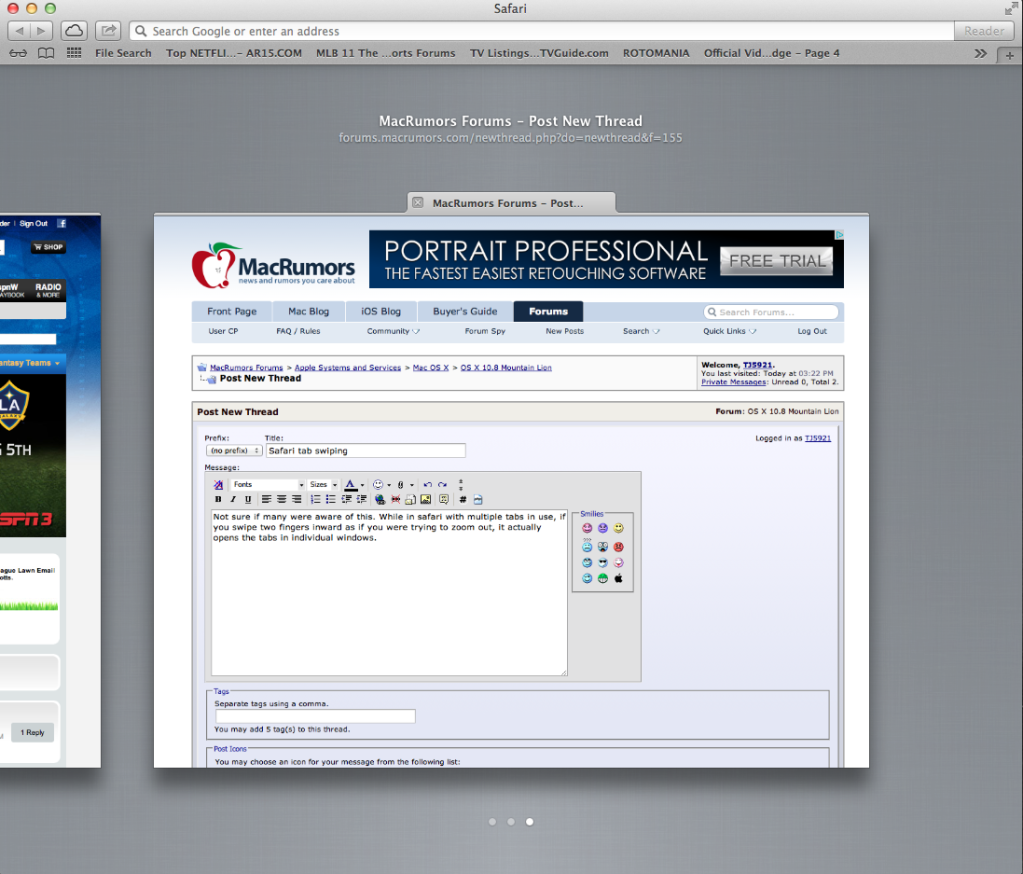Decrease indent in message editor
Viewport: 1023px width, 874px height.
pyautogui.click(x=346, y=500)
